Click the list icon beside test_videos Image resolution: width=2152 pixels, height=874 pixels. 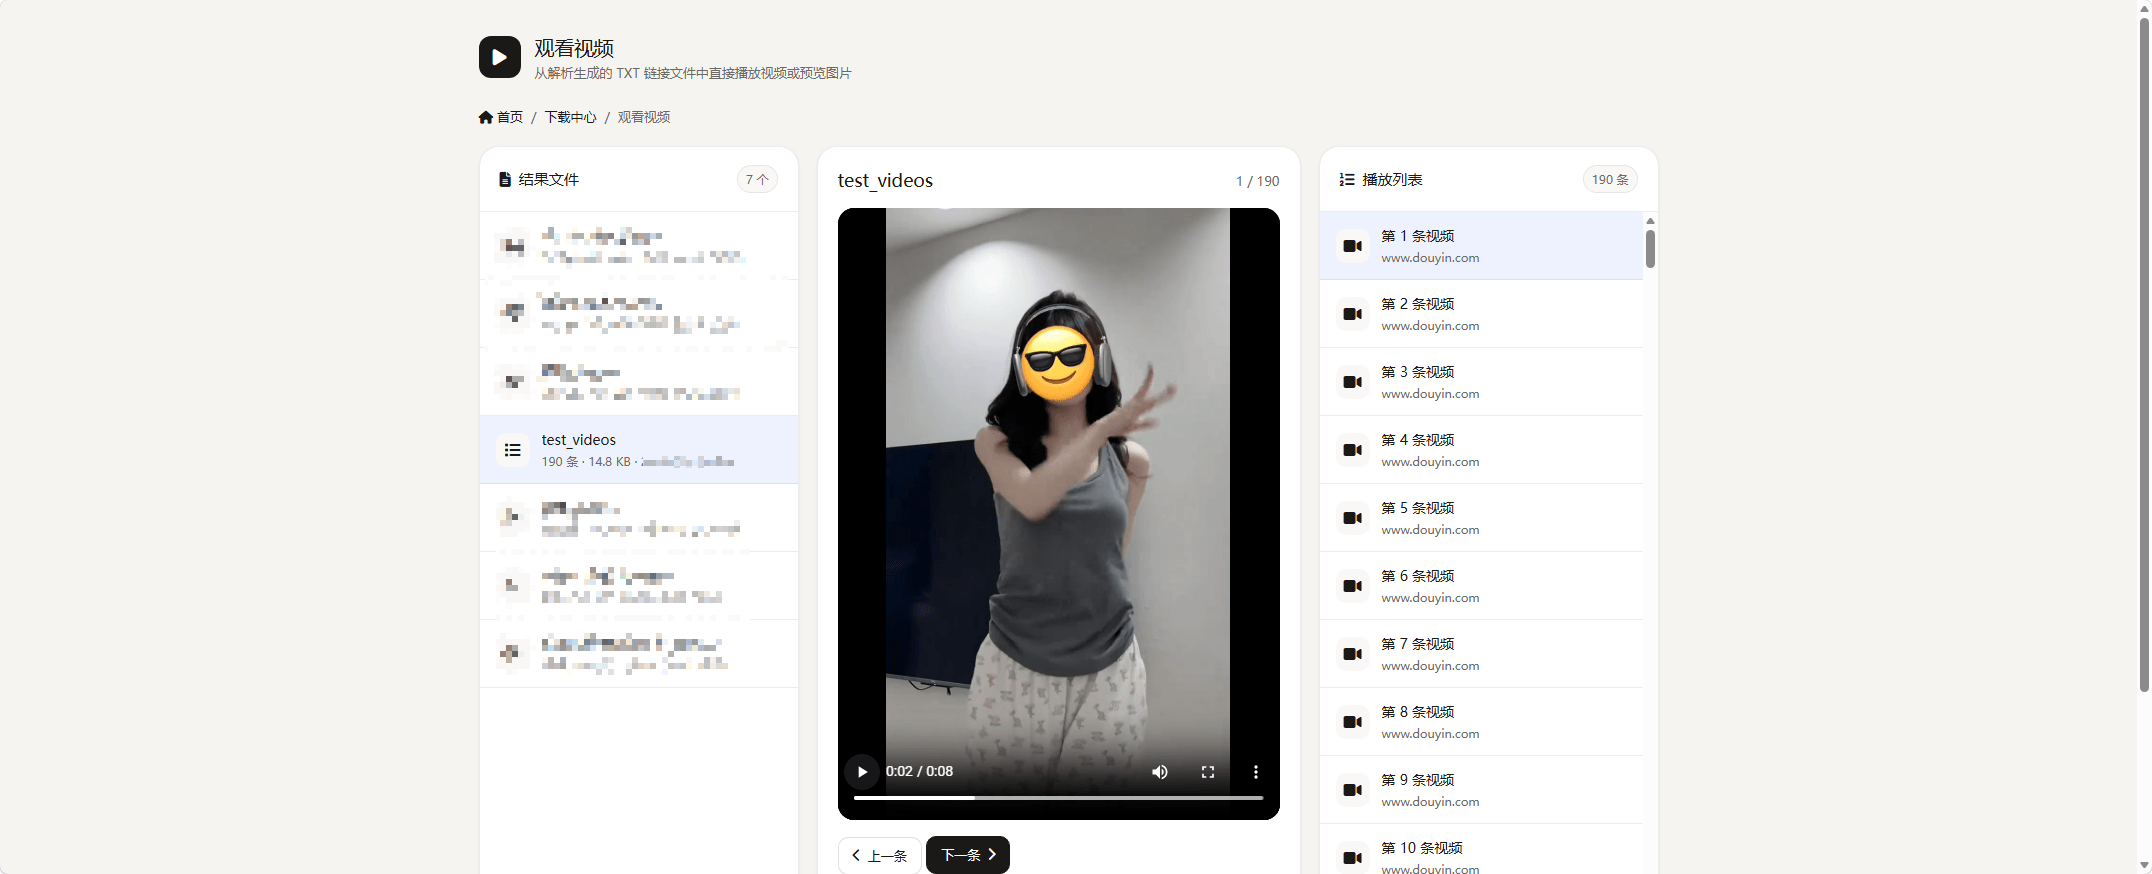(513, 450)
